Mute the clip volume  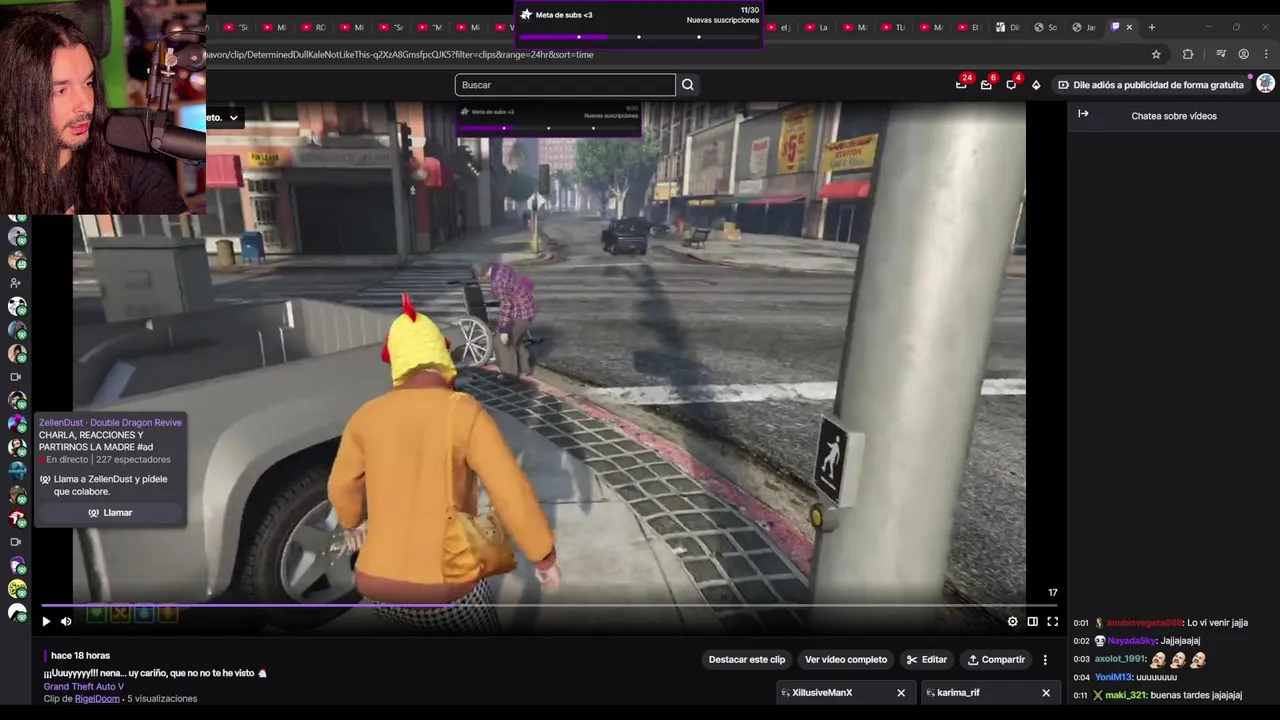click(66, 621)
